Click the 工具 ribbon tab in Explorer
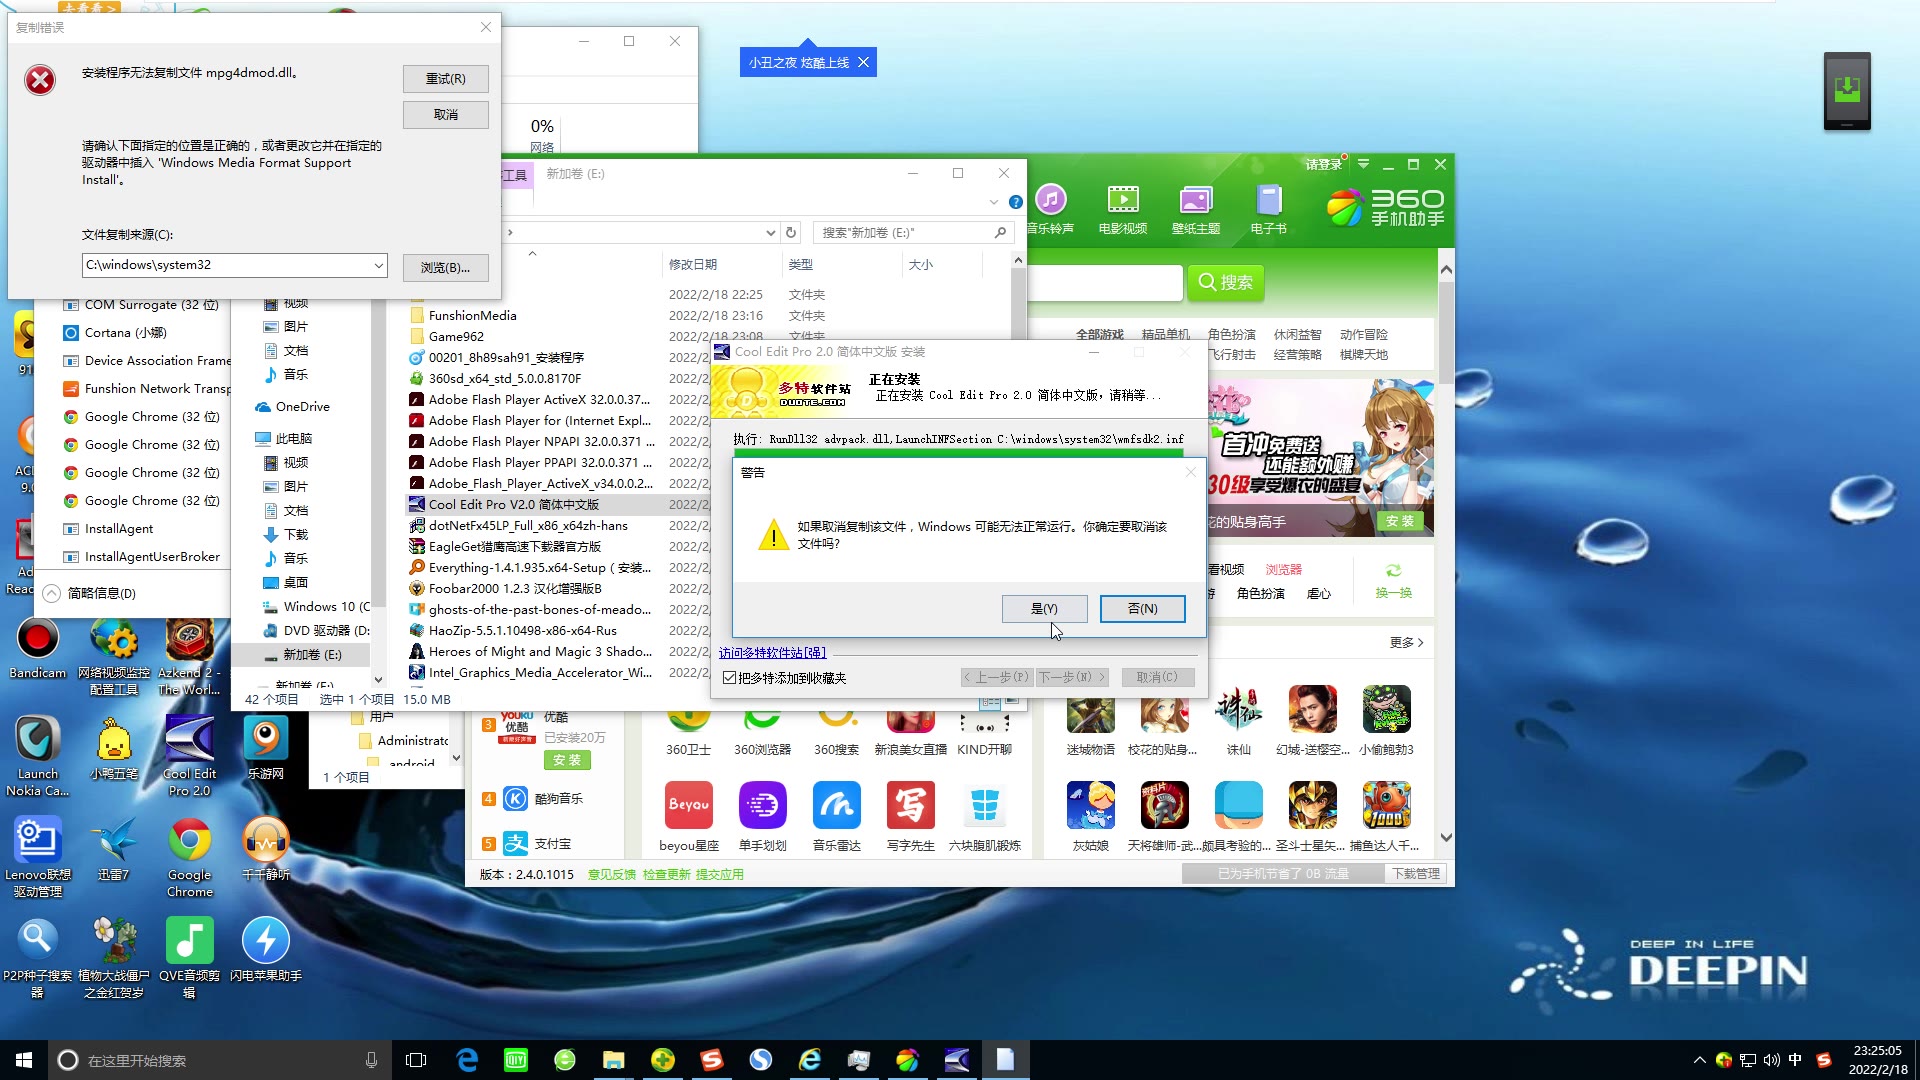 (514, 173)
